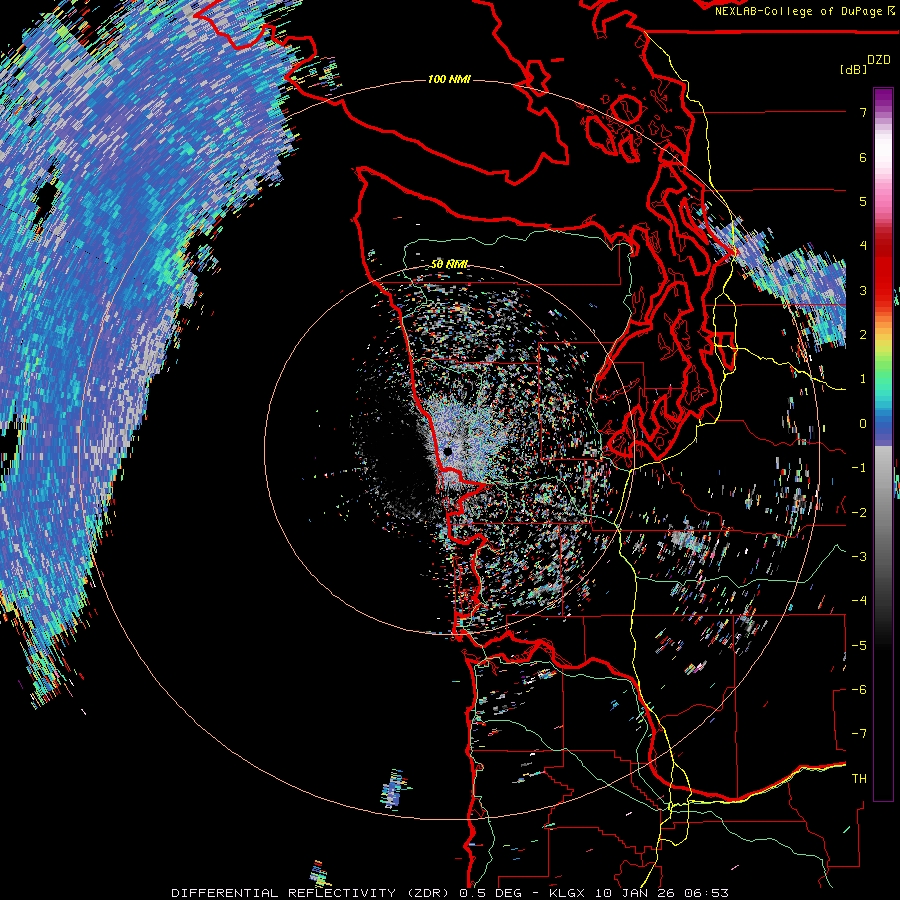The height and width of the screenshot is (900, 900).
Task: Click the white-pink band of the ZDR color bar
Action: [x=883, y=161]
